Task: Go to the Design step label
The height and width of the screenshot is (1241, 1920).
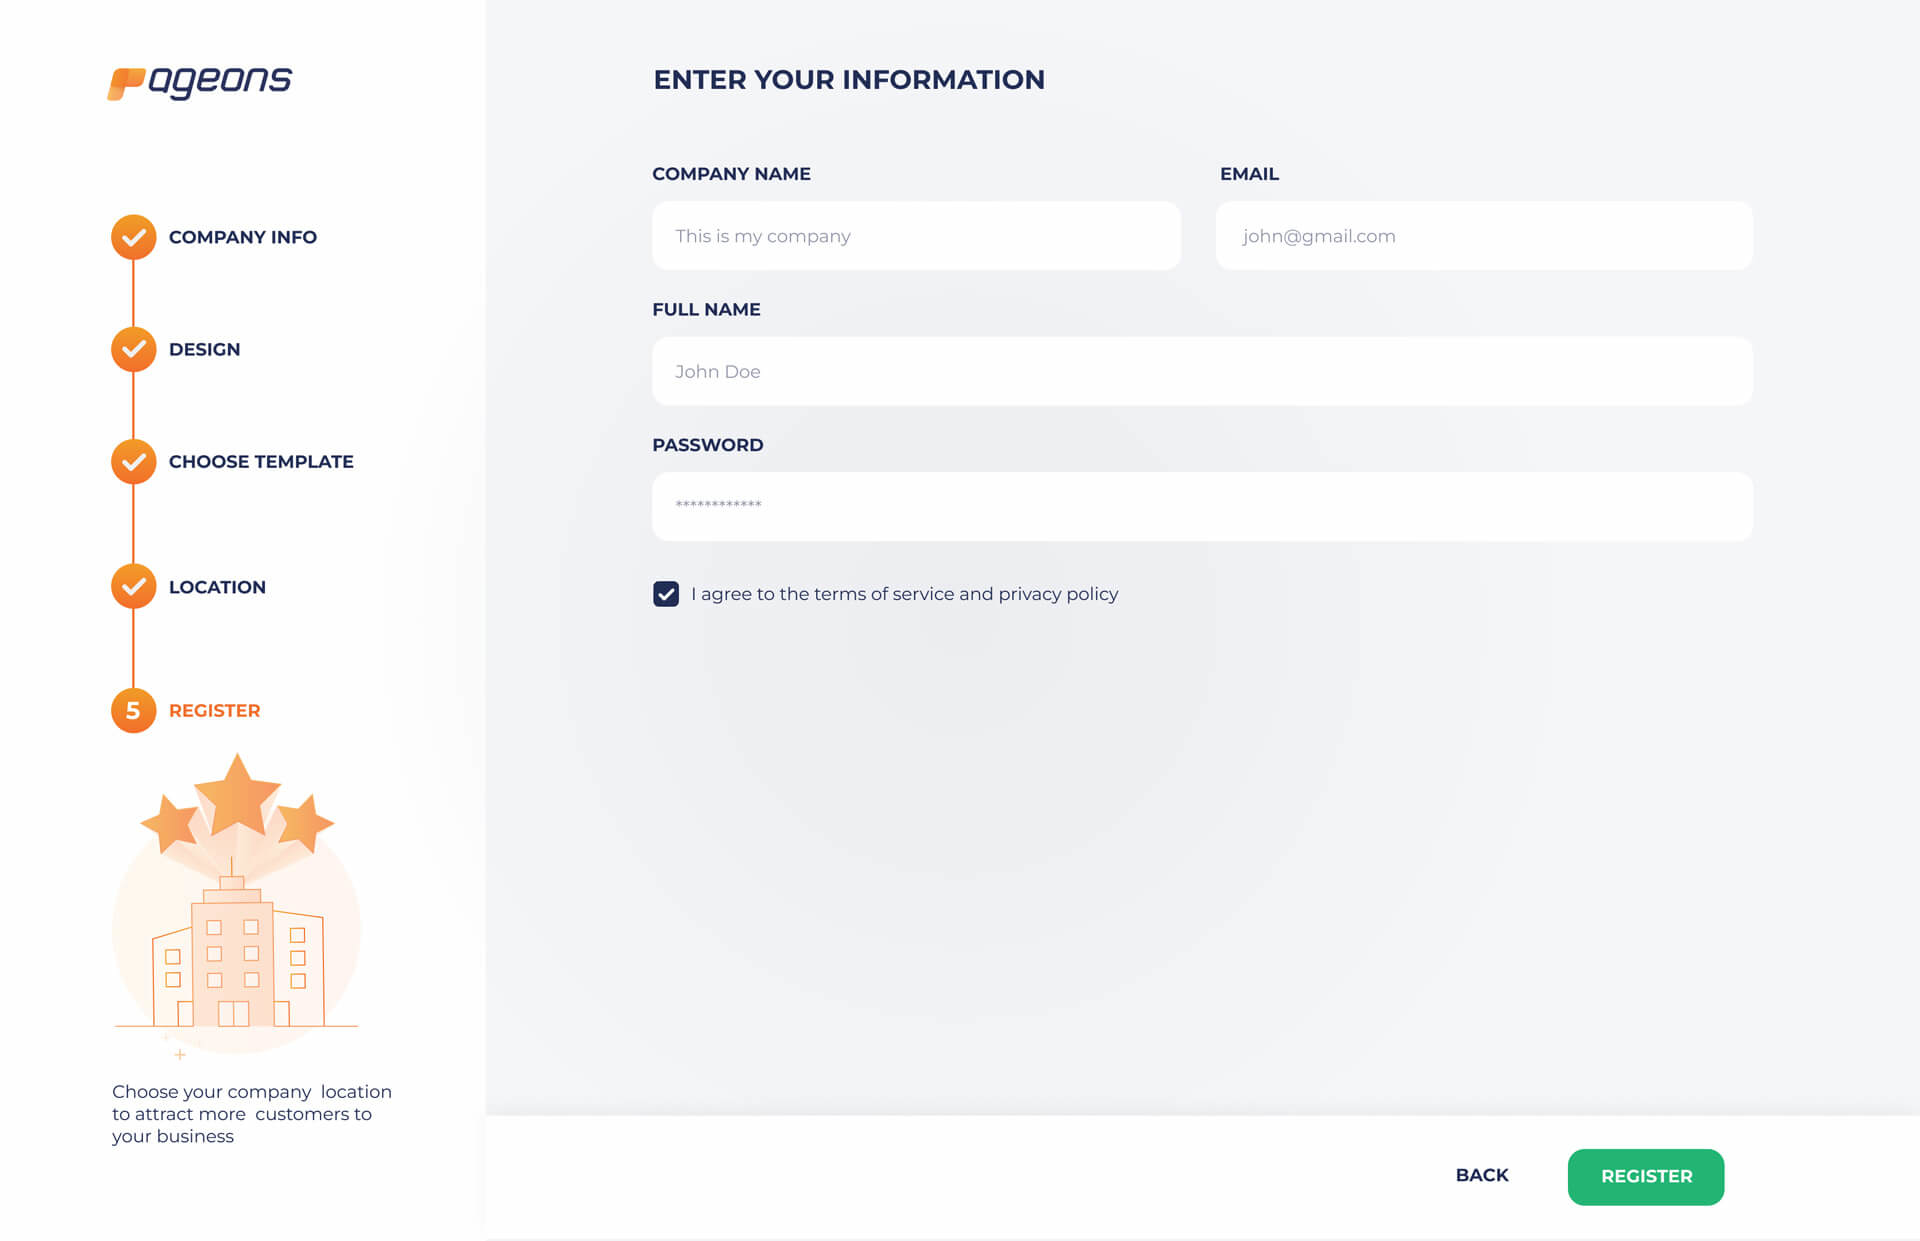Action: (x=205, y=349)
